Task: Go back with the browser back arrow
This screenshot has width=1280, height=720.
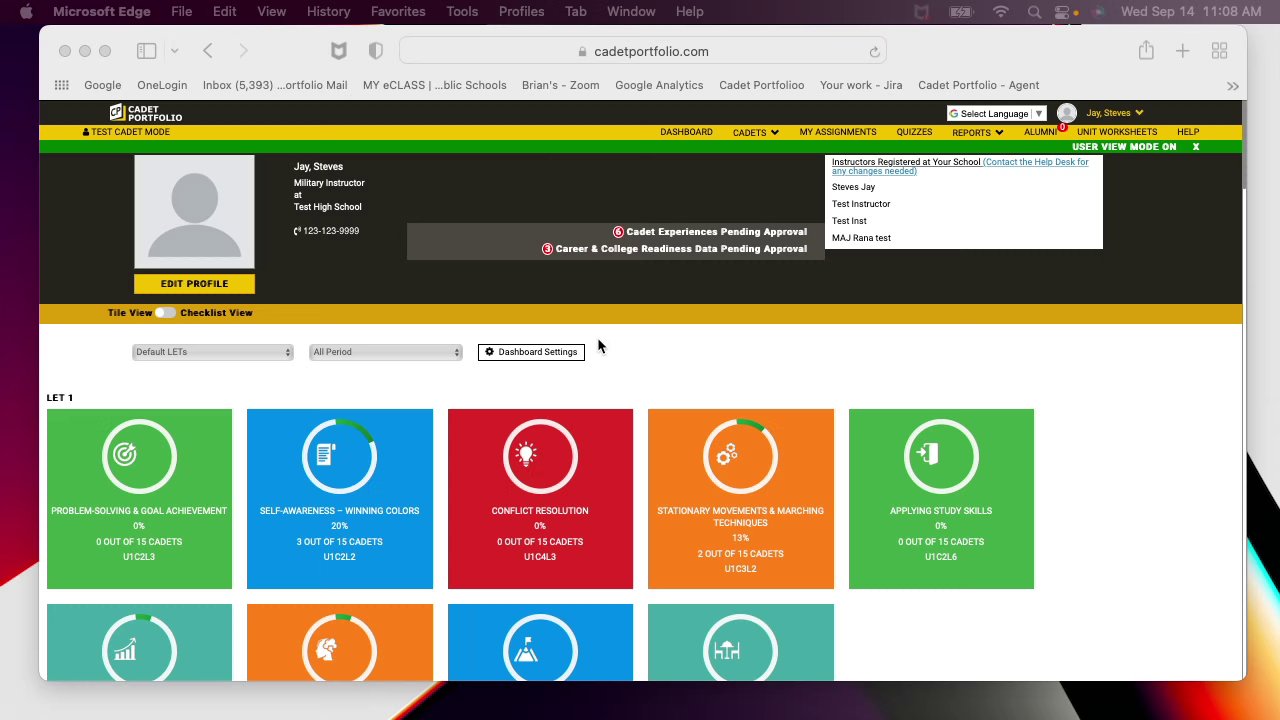Action: [x=208, y=51]
